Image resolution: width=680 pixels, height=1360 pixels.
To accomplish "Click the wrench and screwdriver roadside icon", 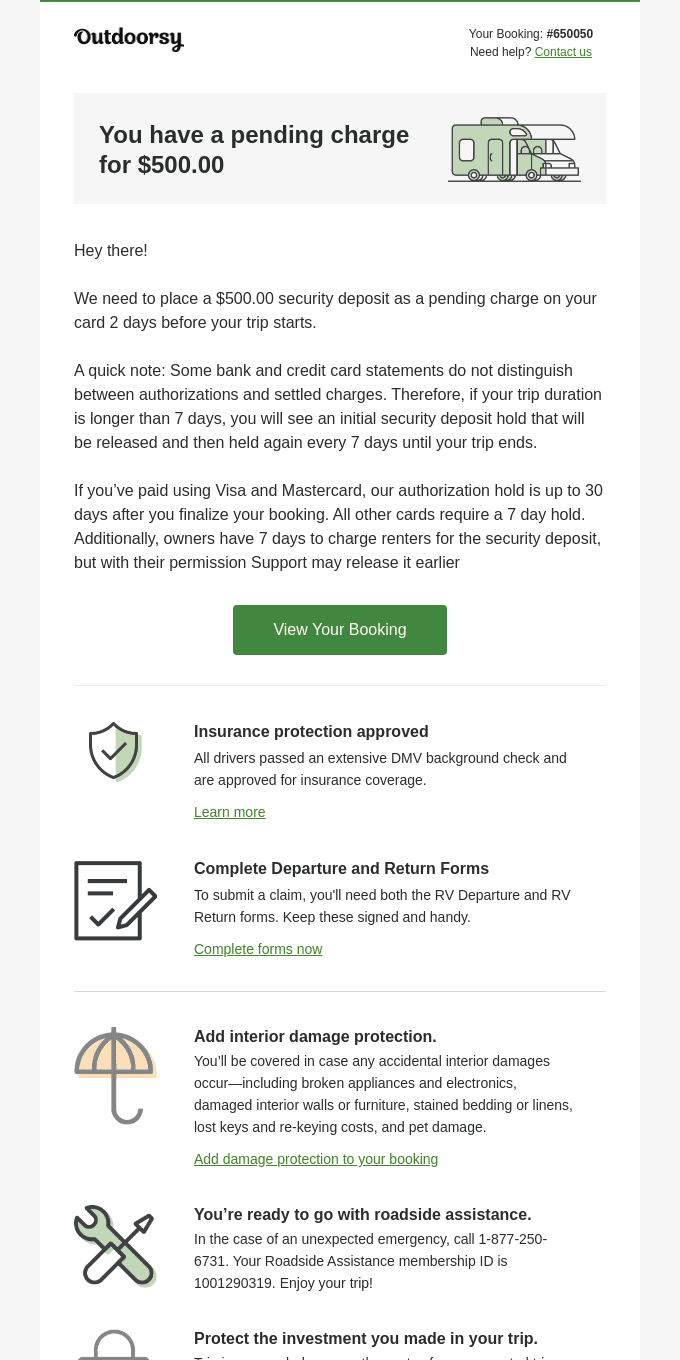I will 114,1245.
